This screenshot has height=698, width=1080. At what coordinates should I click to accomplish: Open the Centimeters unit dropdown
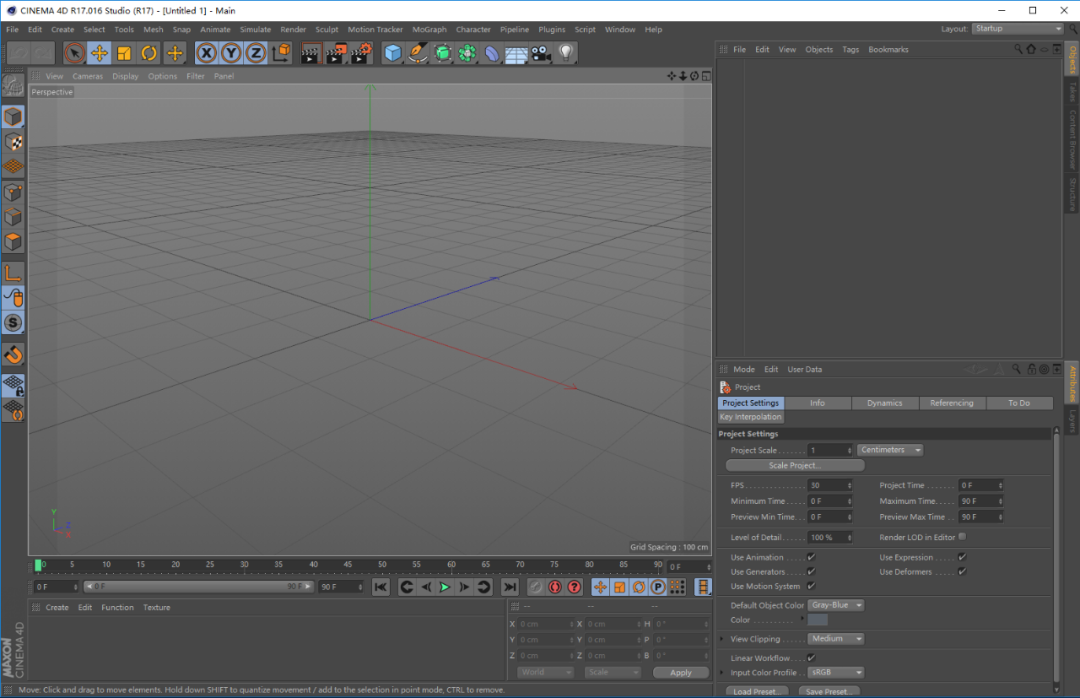[x=890, y=450]
